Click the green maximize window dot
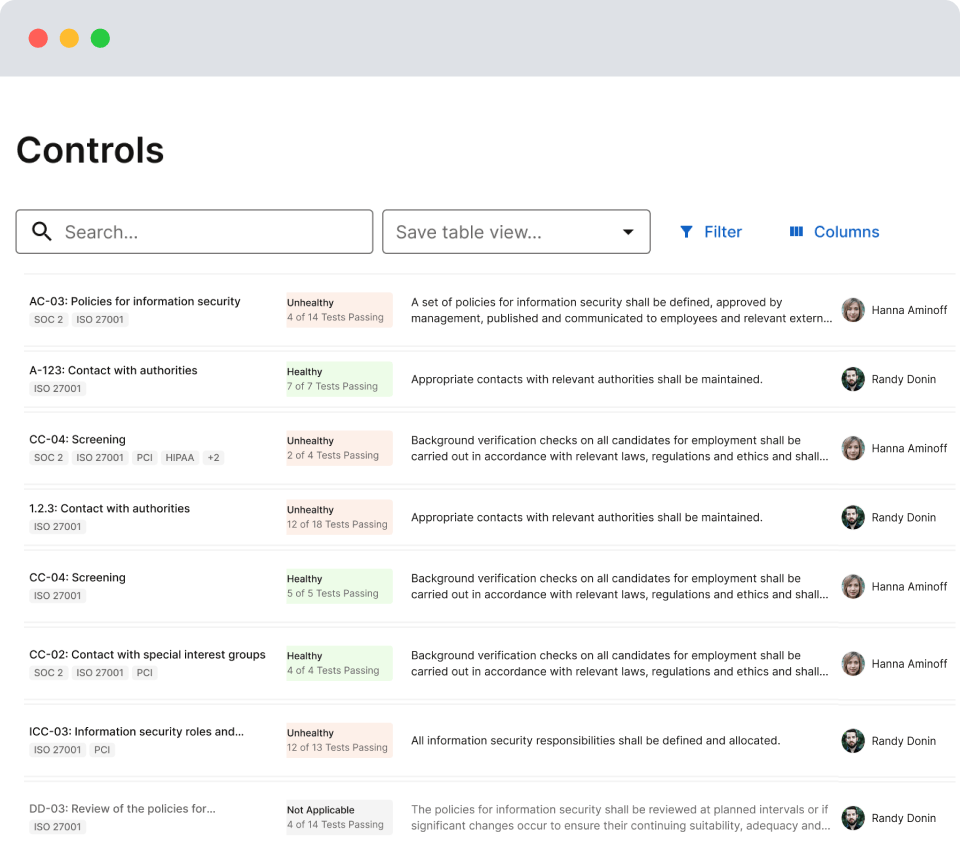Image resolution: width=960 pixels, height=842 pixels. 100,38
